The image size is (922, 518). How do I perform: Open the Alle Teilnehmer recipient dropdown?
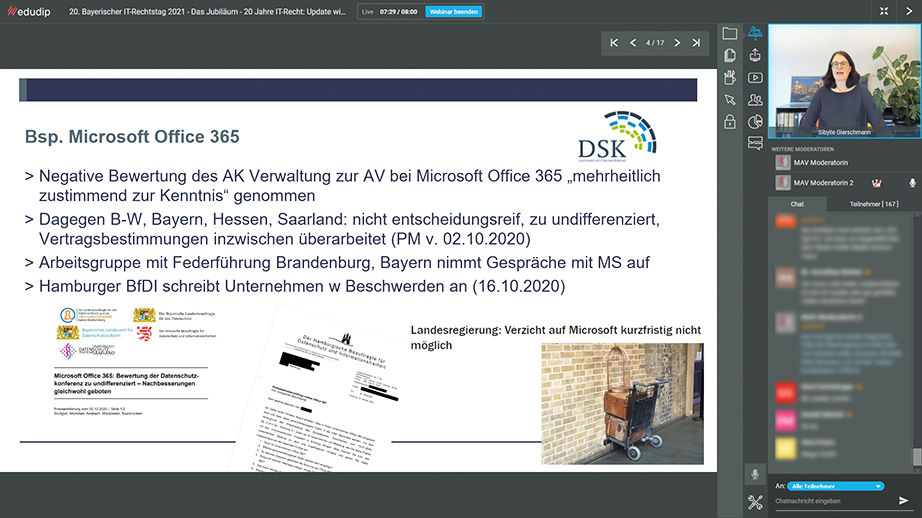click(x=836, y=486)
